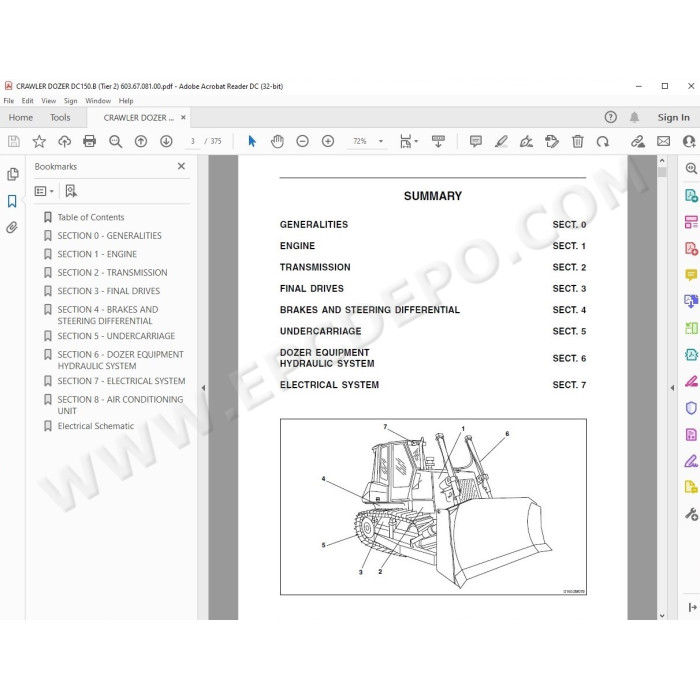Jump to SECTION 6 - DOZER EQUIPMENT bookmark
The image size is (700, 700).
[x=120, y=360]
